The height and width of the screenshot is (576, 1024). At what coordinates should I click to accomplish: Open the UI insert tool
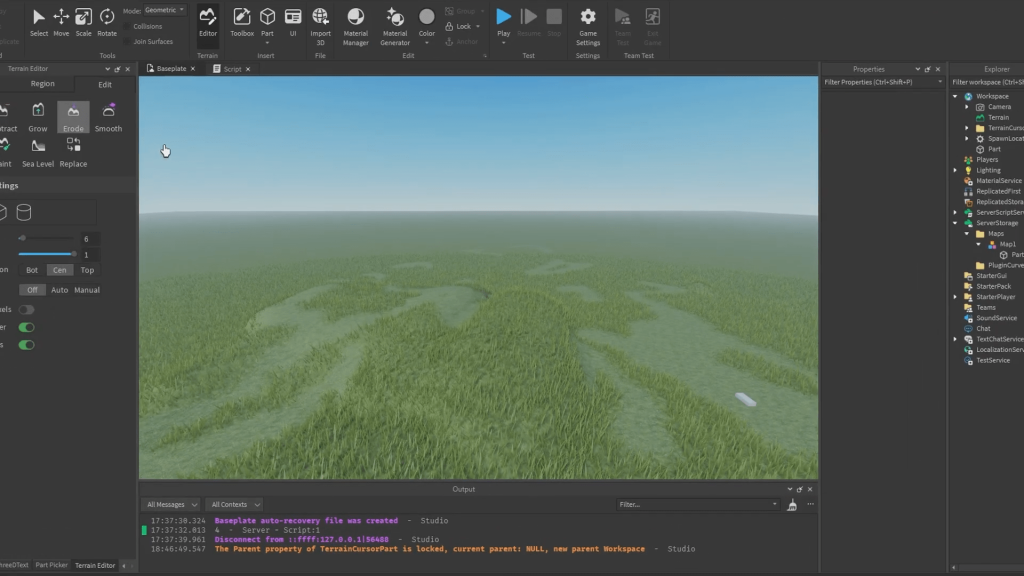[x=293, y=22]
